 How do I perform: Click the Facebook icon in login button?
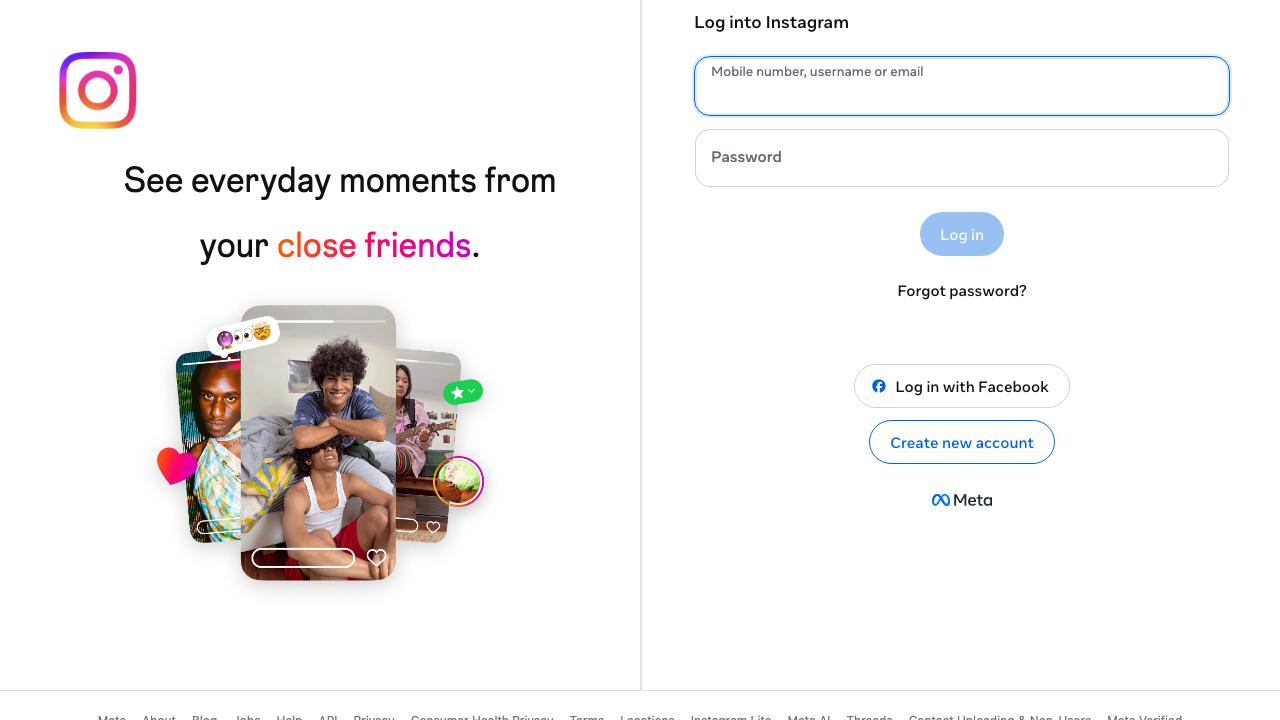click(x=879, y=386)
